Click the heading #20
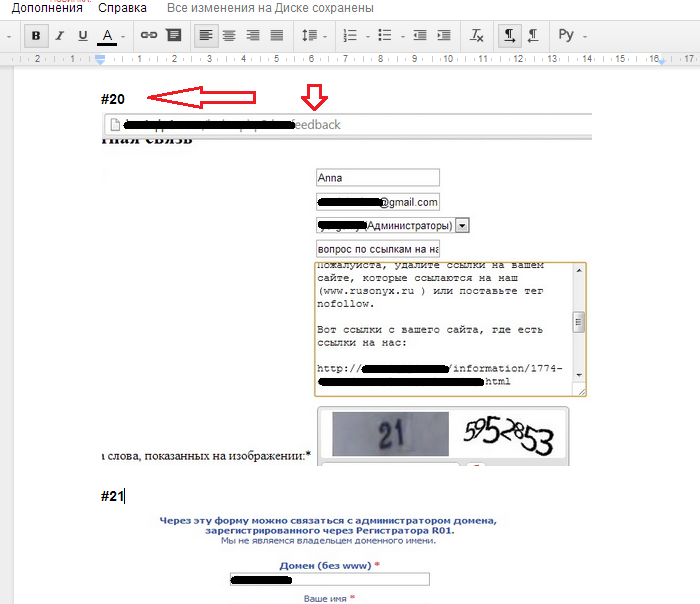 (112, 99)
